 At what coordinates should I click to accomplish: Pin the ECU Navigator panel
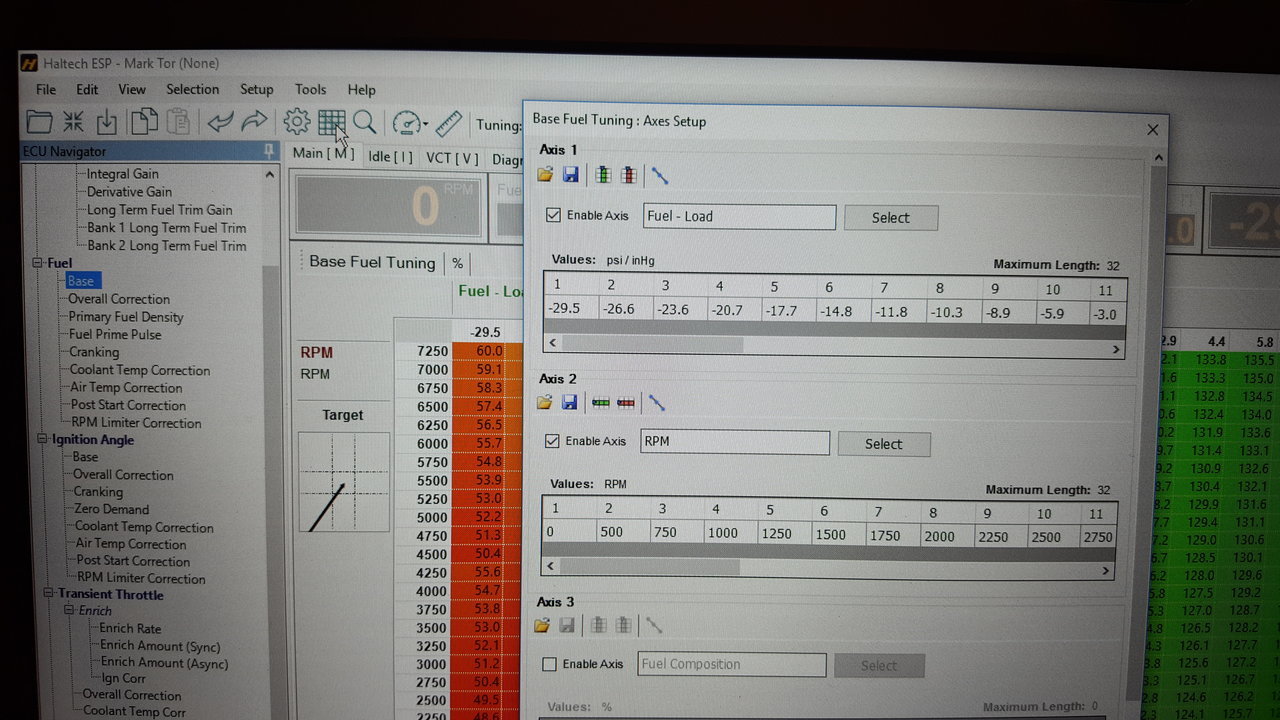click(x=268, y=150)
